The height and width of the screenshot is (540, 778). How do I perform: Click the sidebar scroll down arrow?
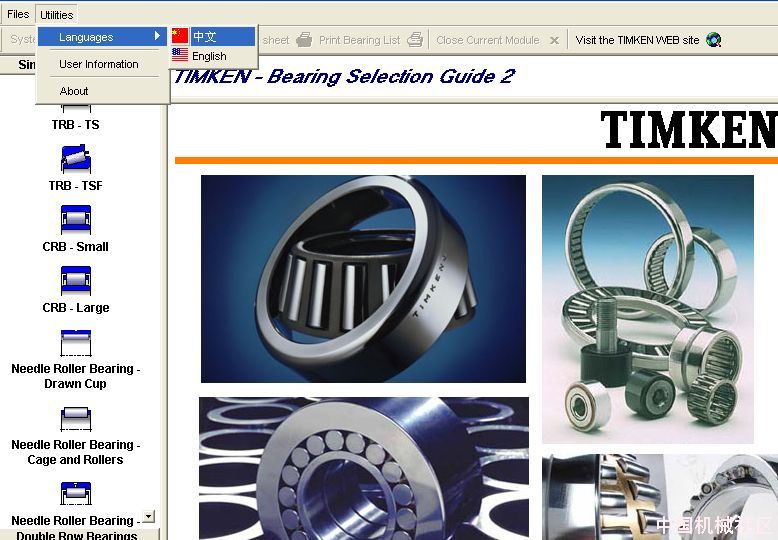click(x=148, y=517)
